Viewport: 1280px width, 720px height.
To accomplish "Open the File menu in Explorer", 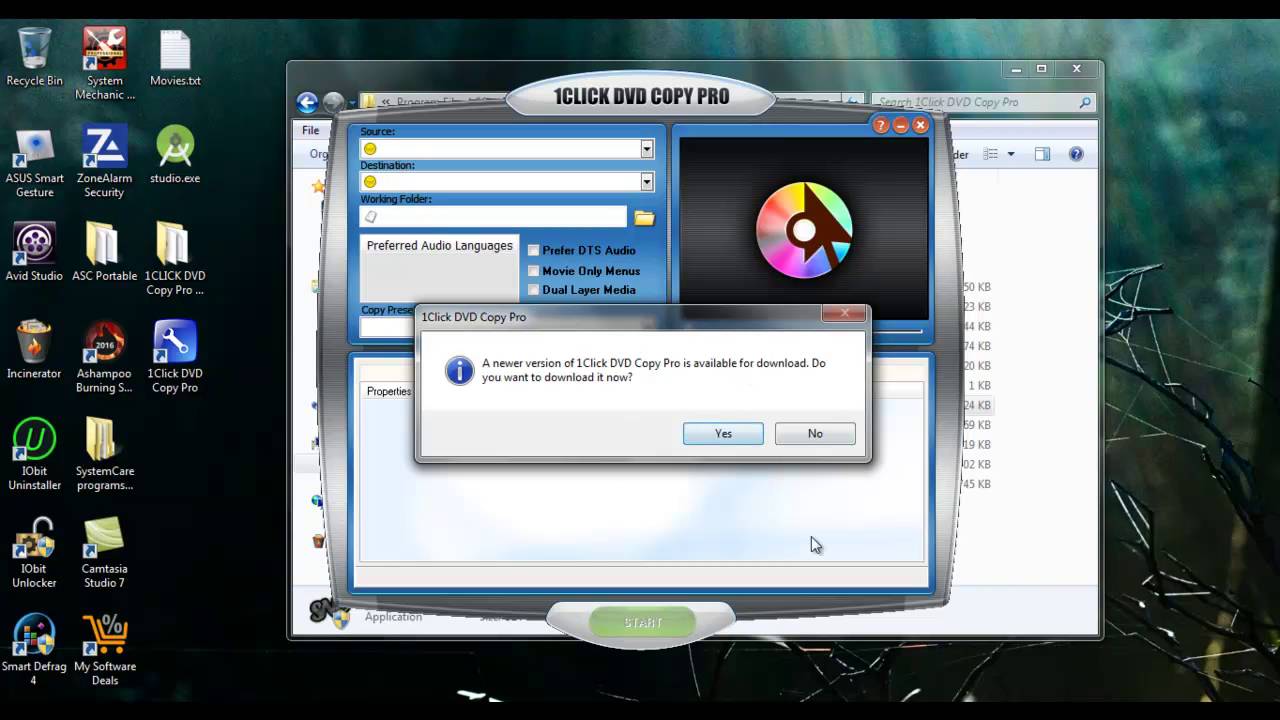I will pos(311,130).
